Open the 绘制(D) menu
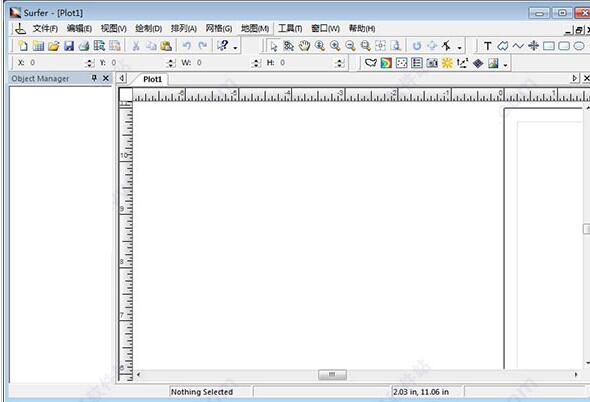Viewport: 590px width, 402px height. tap(149, 29)
